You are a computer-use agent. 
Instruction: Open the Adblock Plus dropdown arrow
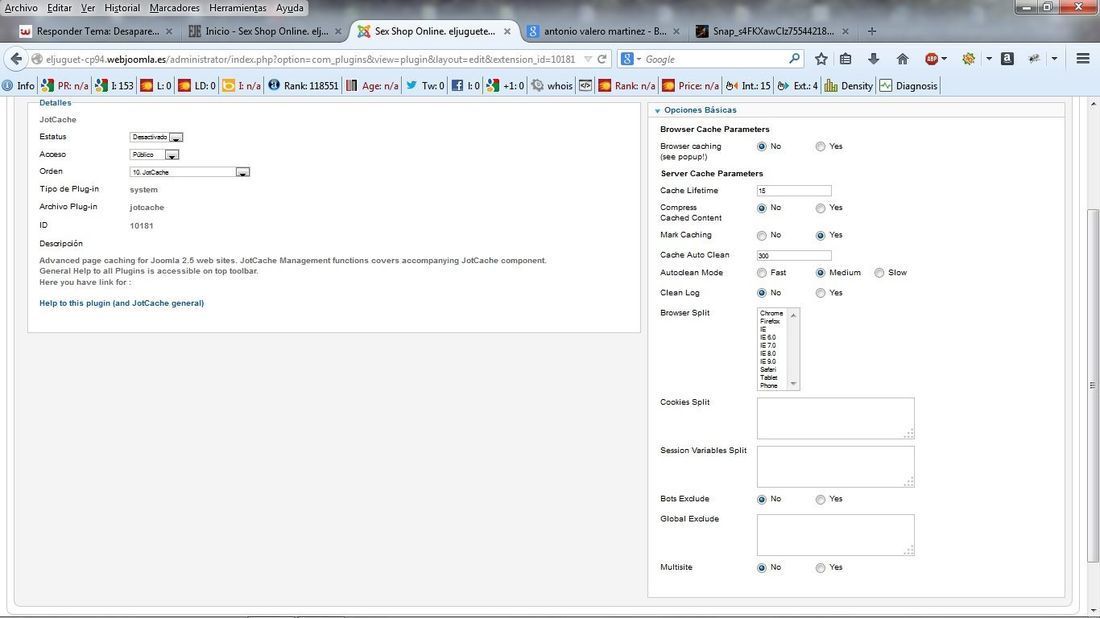click(944, 59)
